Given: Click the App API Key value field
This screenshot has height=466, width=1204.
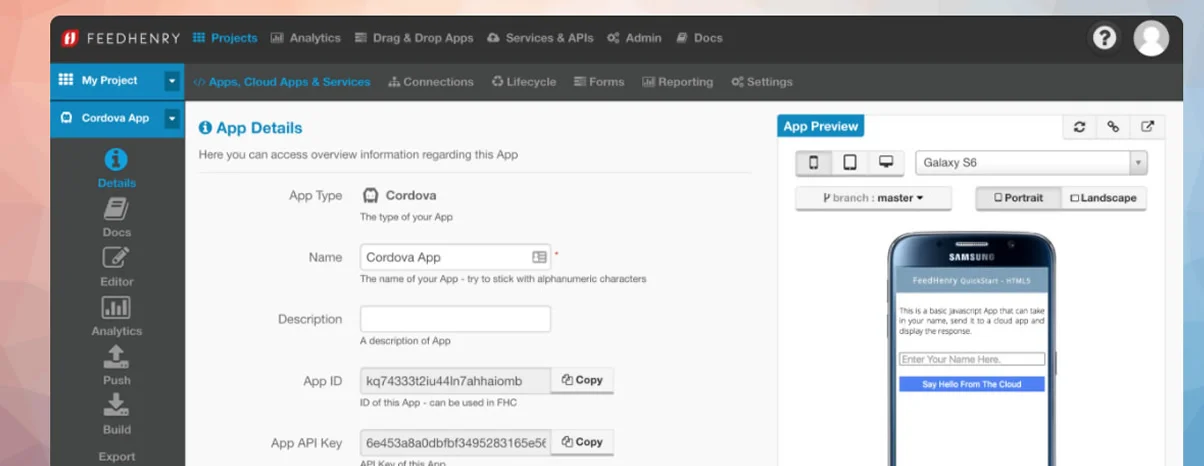Looking at the screenshot, I should pos(455,442).
